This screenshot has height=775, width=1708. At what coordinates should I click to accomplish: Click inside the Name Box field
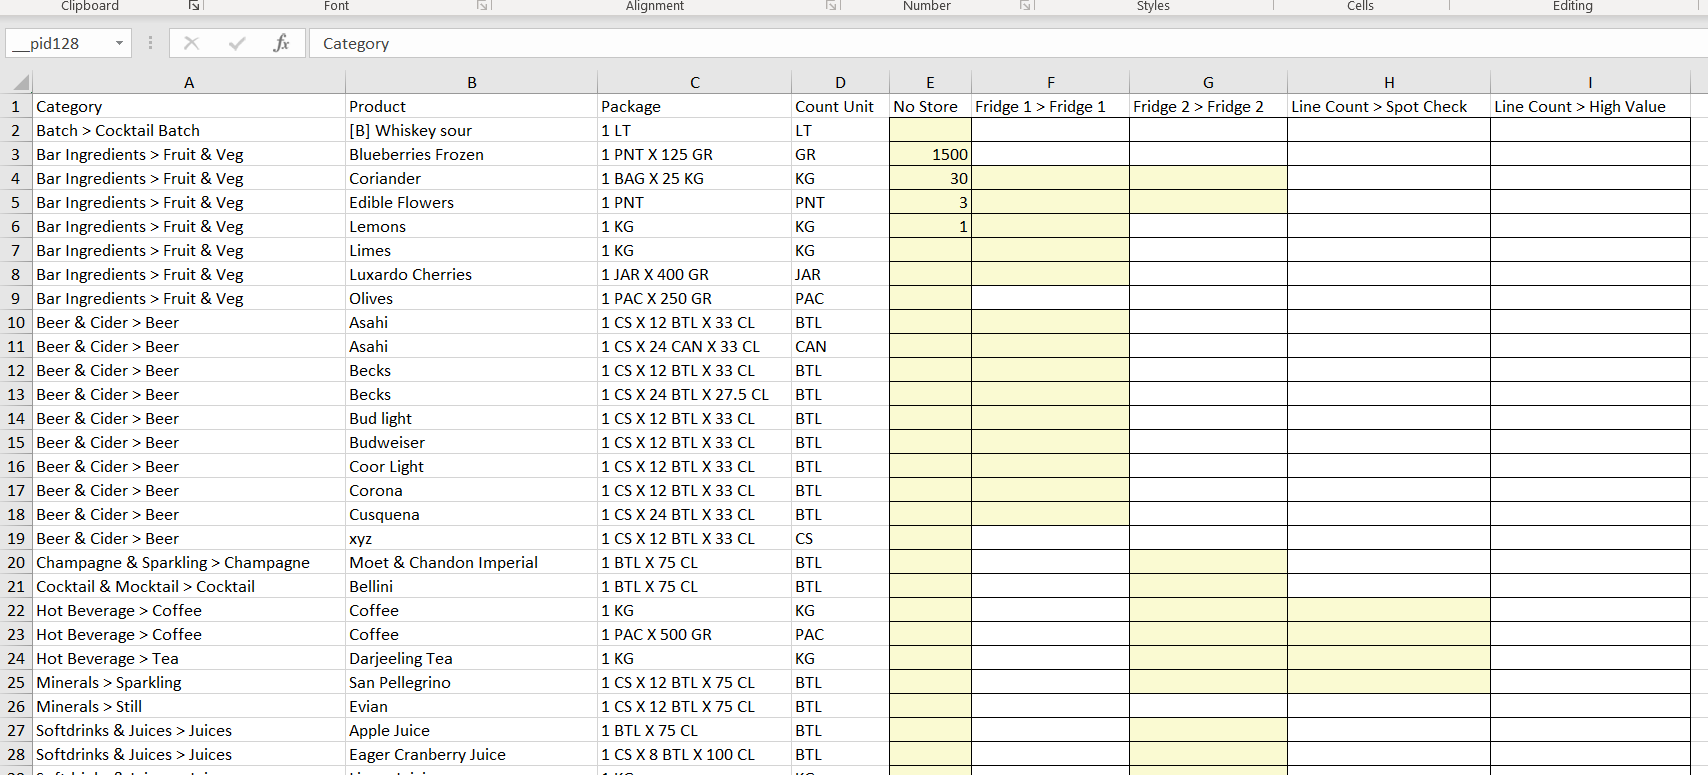[58, 43]
